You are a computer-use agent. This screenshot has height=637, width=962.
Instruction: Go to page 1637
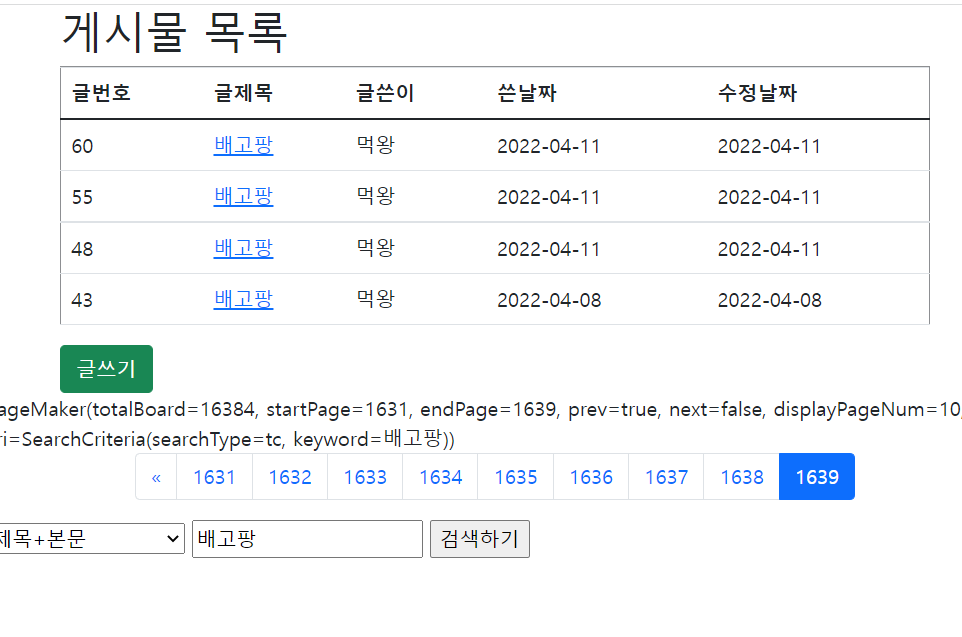666,477
